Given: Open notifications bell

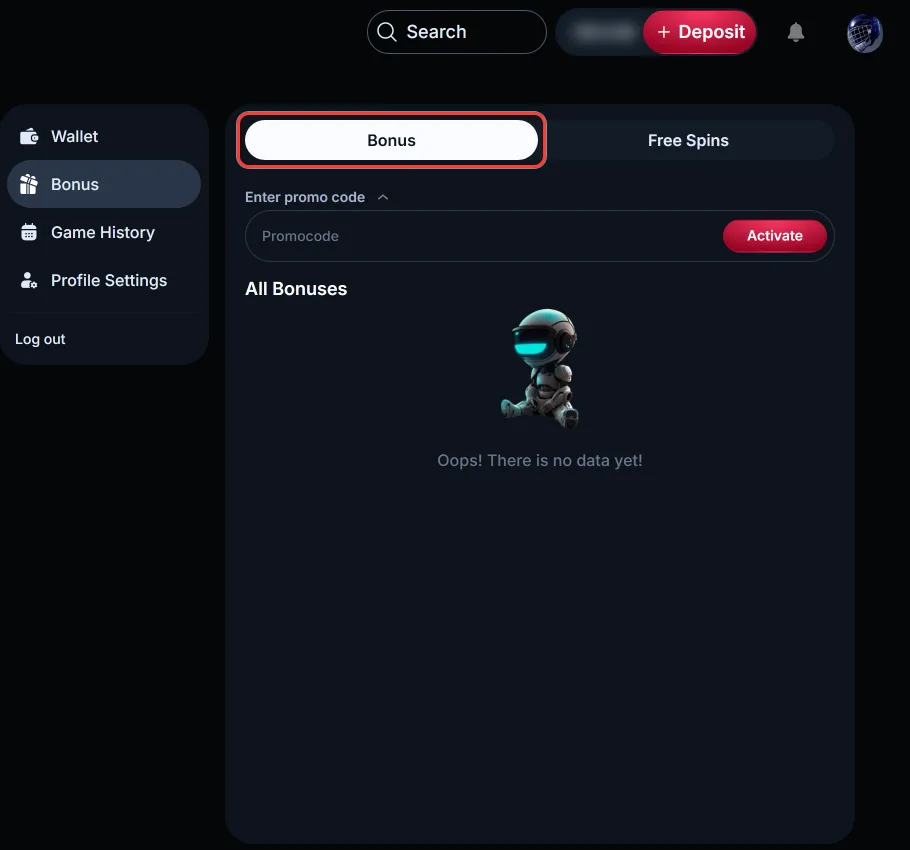Looking at the screenshot, I should tap(796, 32).
